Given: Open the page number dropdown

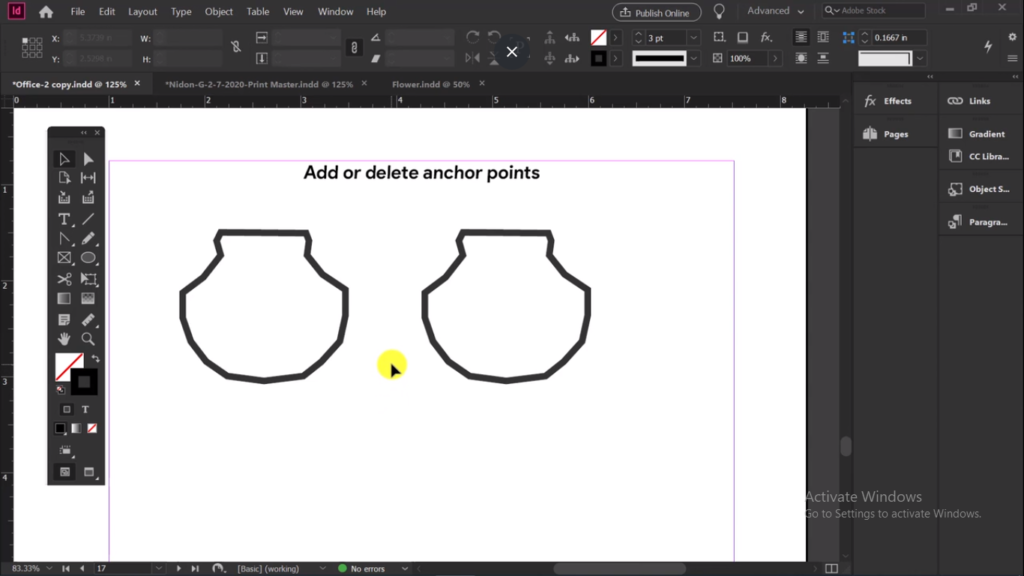Looking at the screenshot, I should [x=159, y=569].
